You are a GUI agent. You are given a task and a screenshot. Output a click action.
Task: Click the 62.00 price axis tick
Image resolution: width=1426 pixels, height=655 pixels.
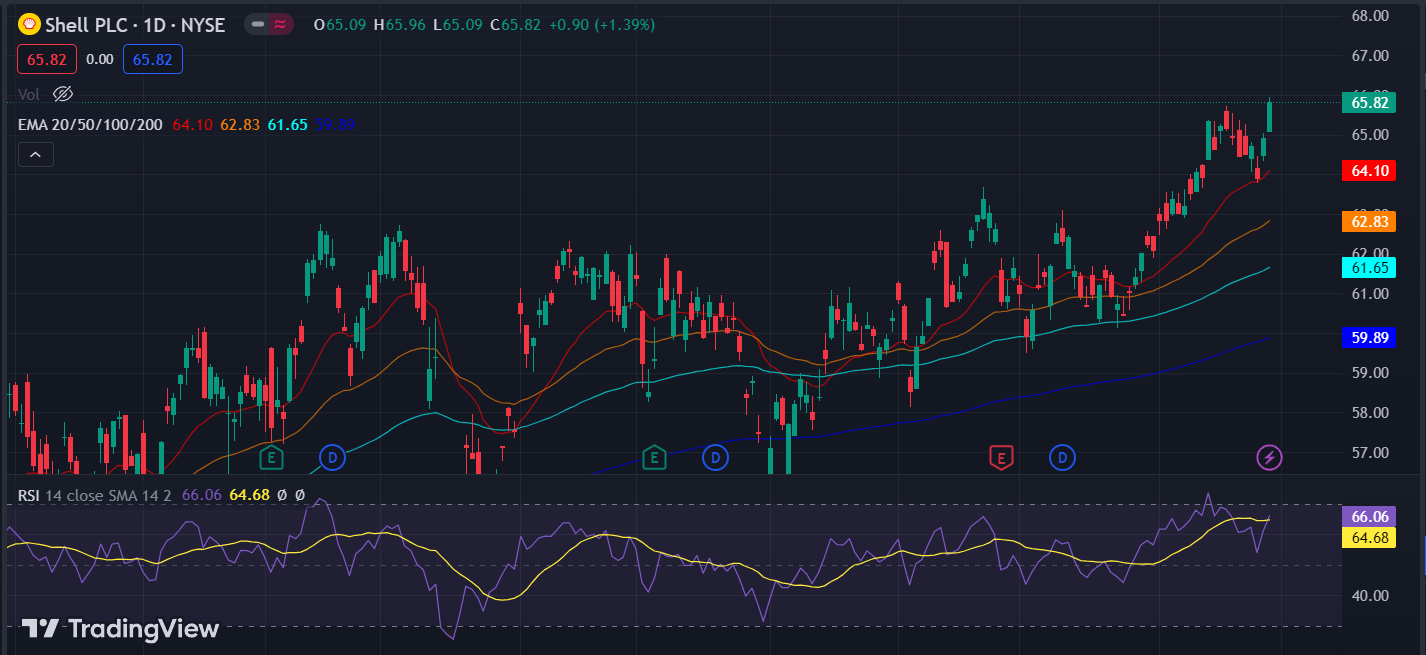[1369, 253]
